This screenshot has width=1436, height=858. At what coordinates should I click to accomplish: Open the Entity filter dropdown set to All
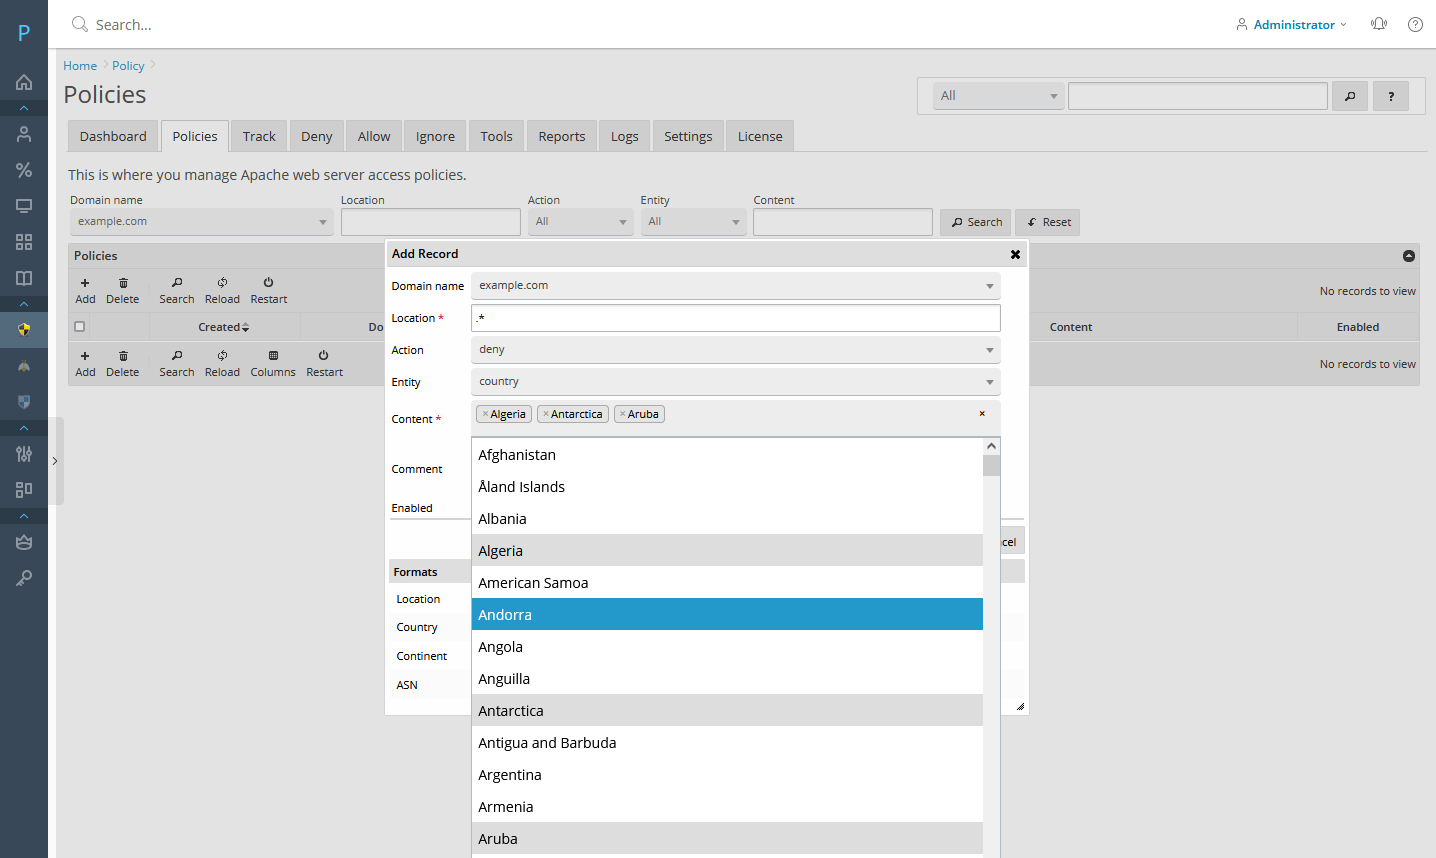pos(693,222)
